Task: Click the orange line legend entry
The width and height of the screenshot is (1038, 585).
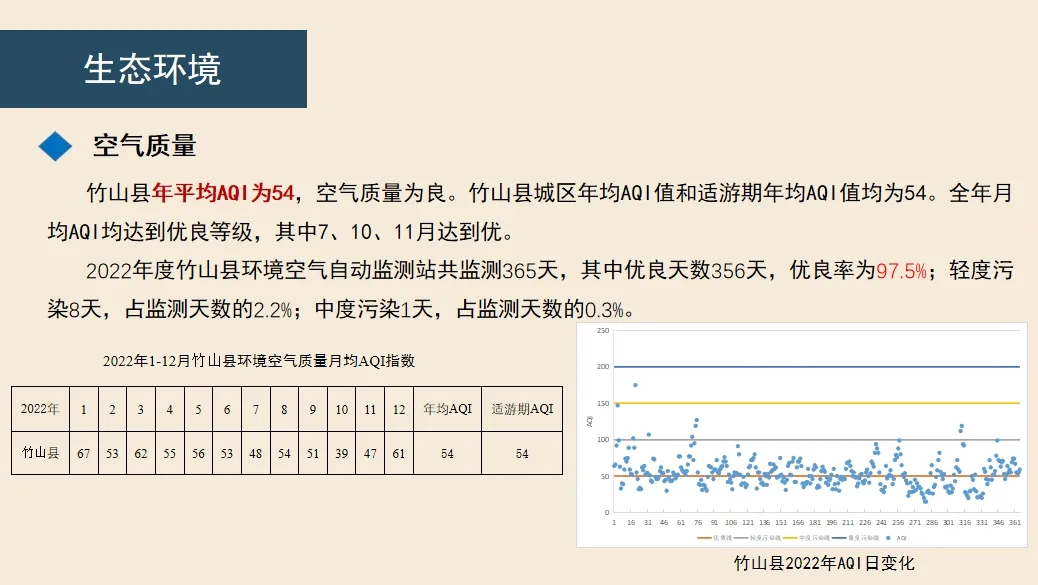Action: click(x=714, y=537)
